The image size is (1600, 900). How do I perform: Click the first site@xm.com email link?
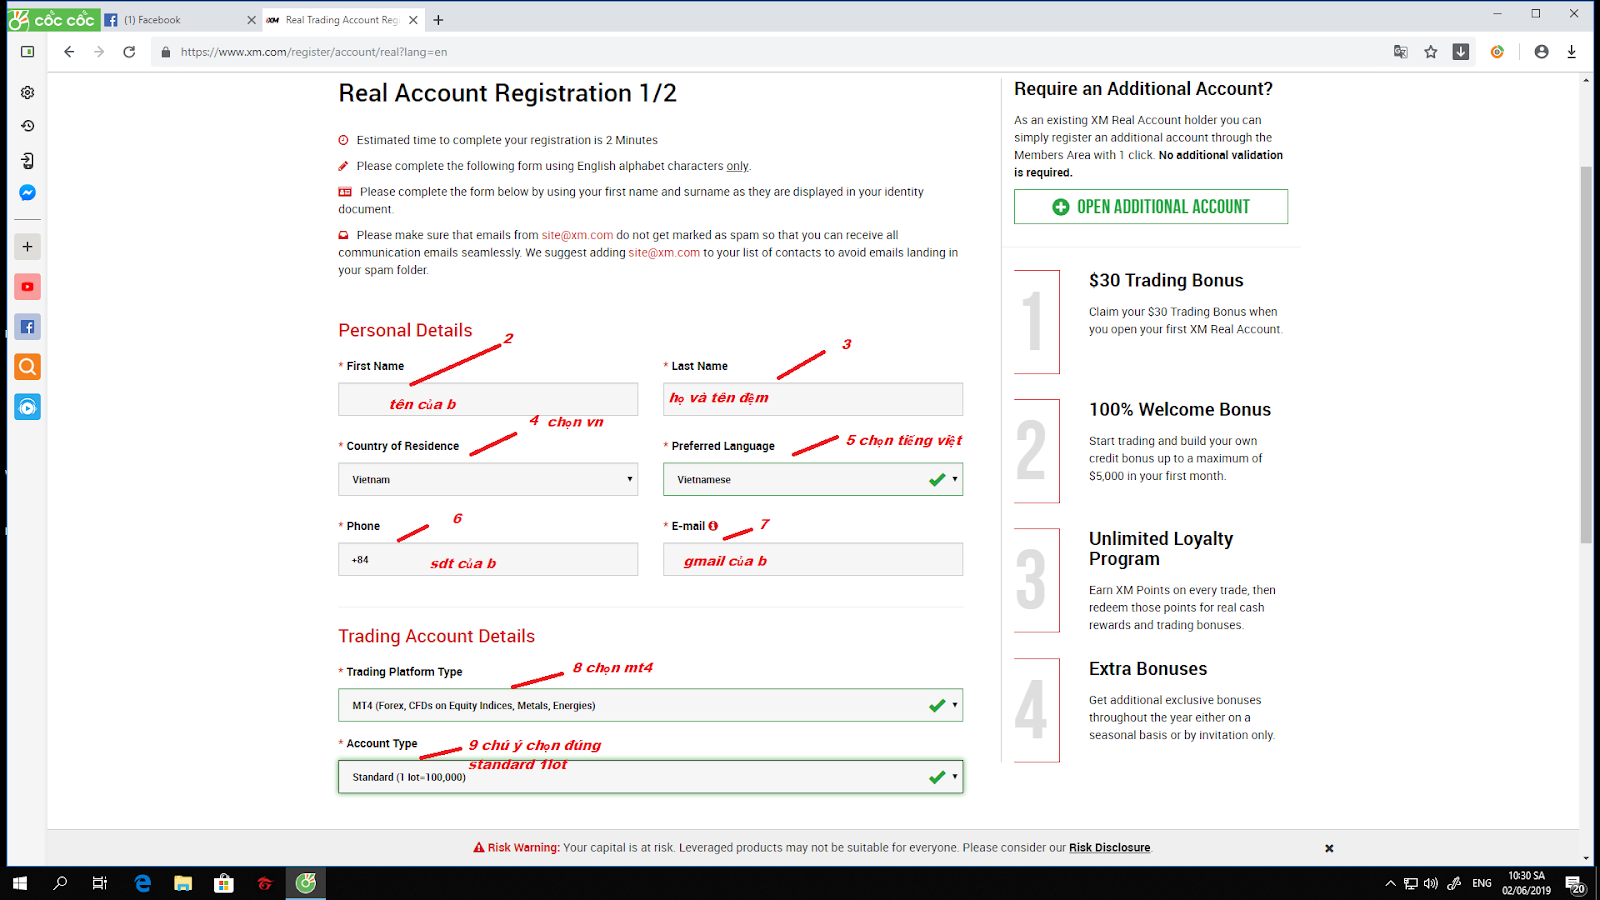click(x=577, y=235)
